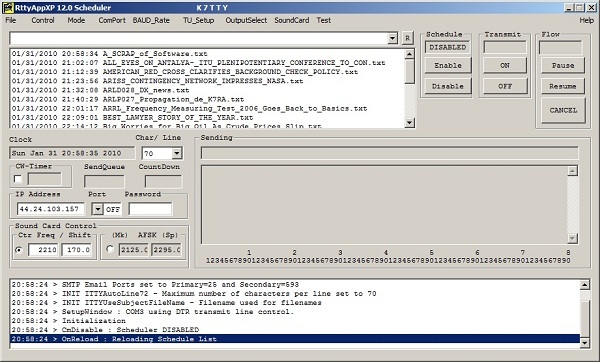This screenshot has width=600, height=362.
Task: Click the center frequency field 2210
Action: click(x=43, y=250)
